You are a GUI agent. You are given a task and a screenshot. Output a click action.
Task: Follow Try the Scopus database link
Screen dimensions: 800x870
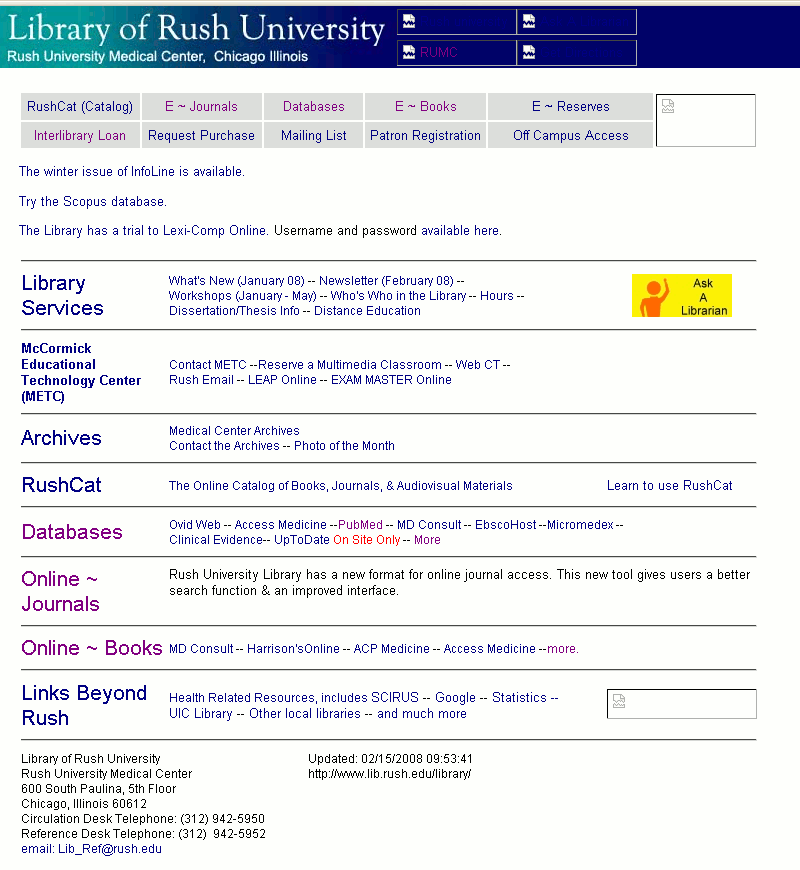[93, 201]
